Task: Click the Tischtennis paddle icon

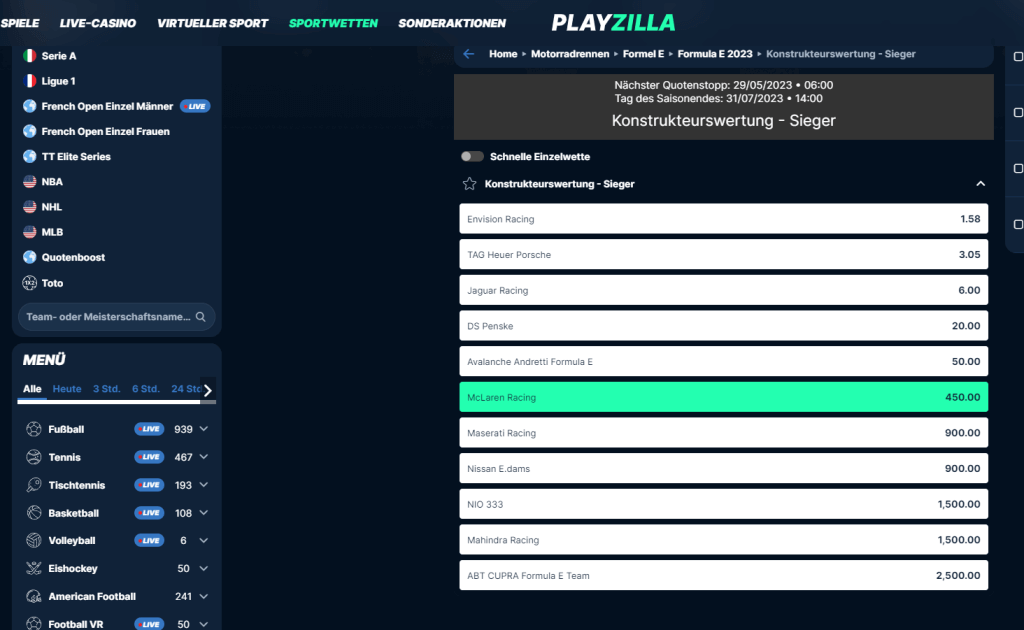Action: pyautogui.click(x=33, y=485)
